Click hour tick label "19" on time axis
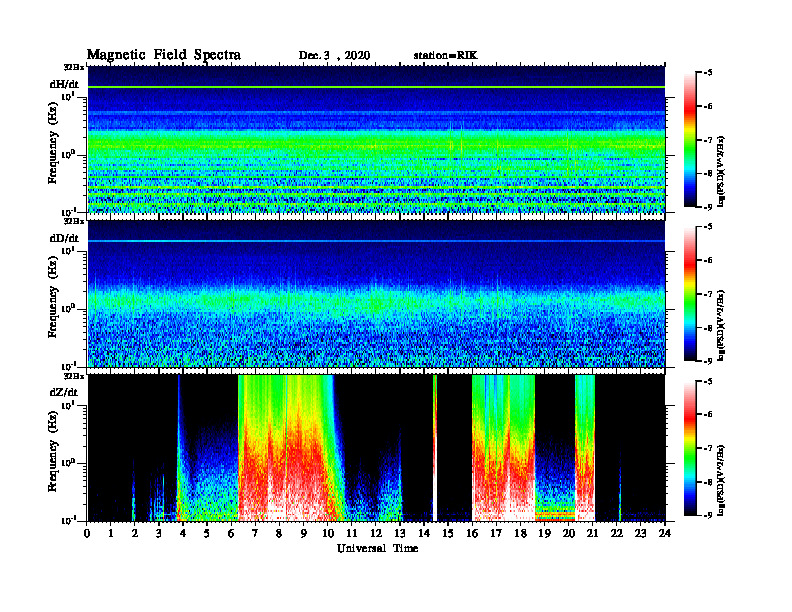Viewport: 792px width, 612px height. [544, 534]
